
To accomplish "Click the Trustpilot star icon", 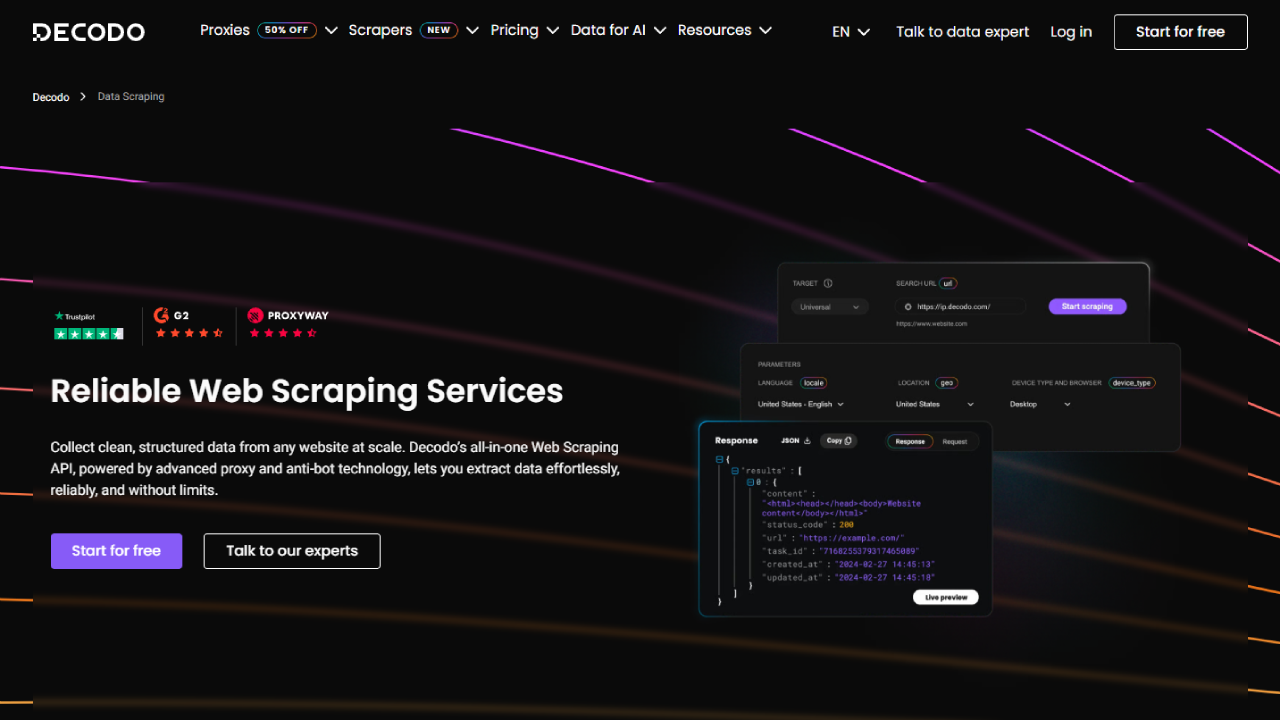I will 60,314.
